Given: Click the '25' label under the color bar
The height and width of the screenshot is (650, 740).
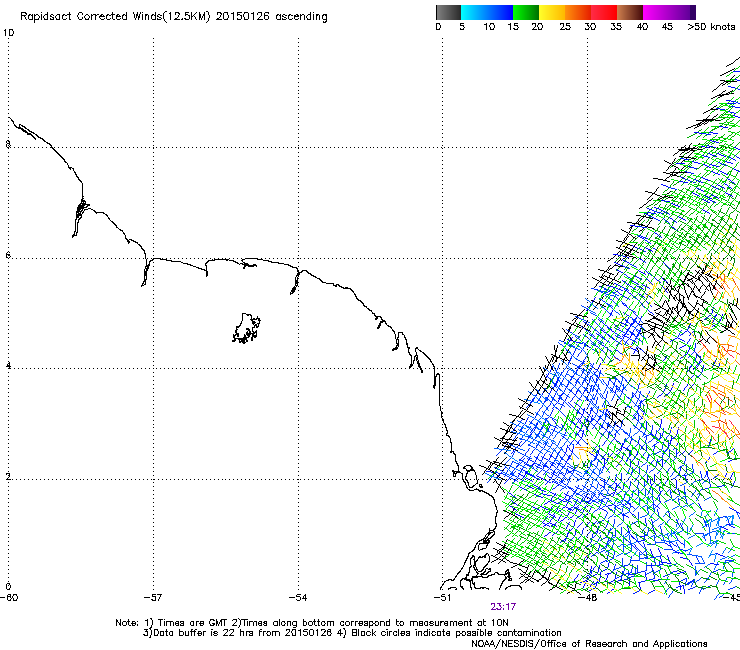Looking at the screenshot, I should (x=565, y=27).
